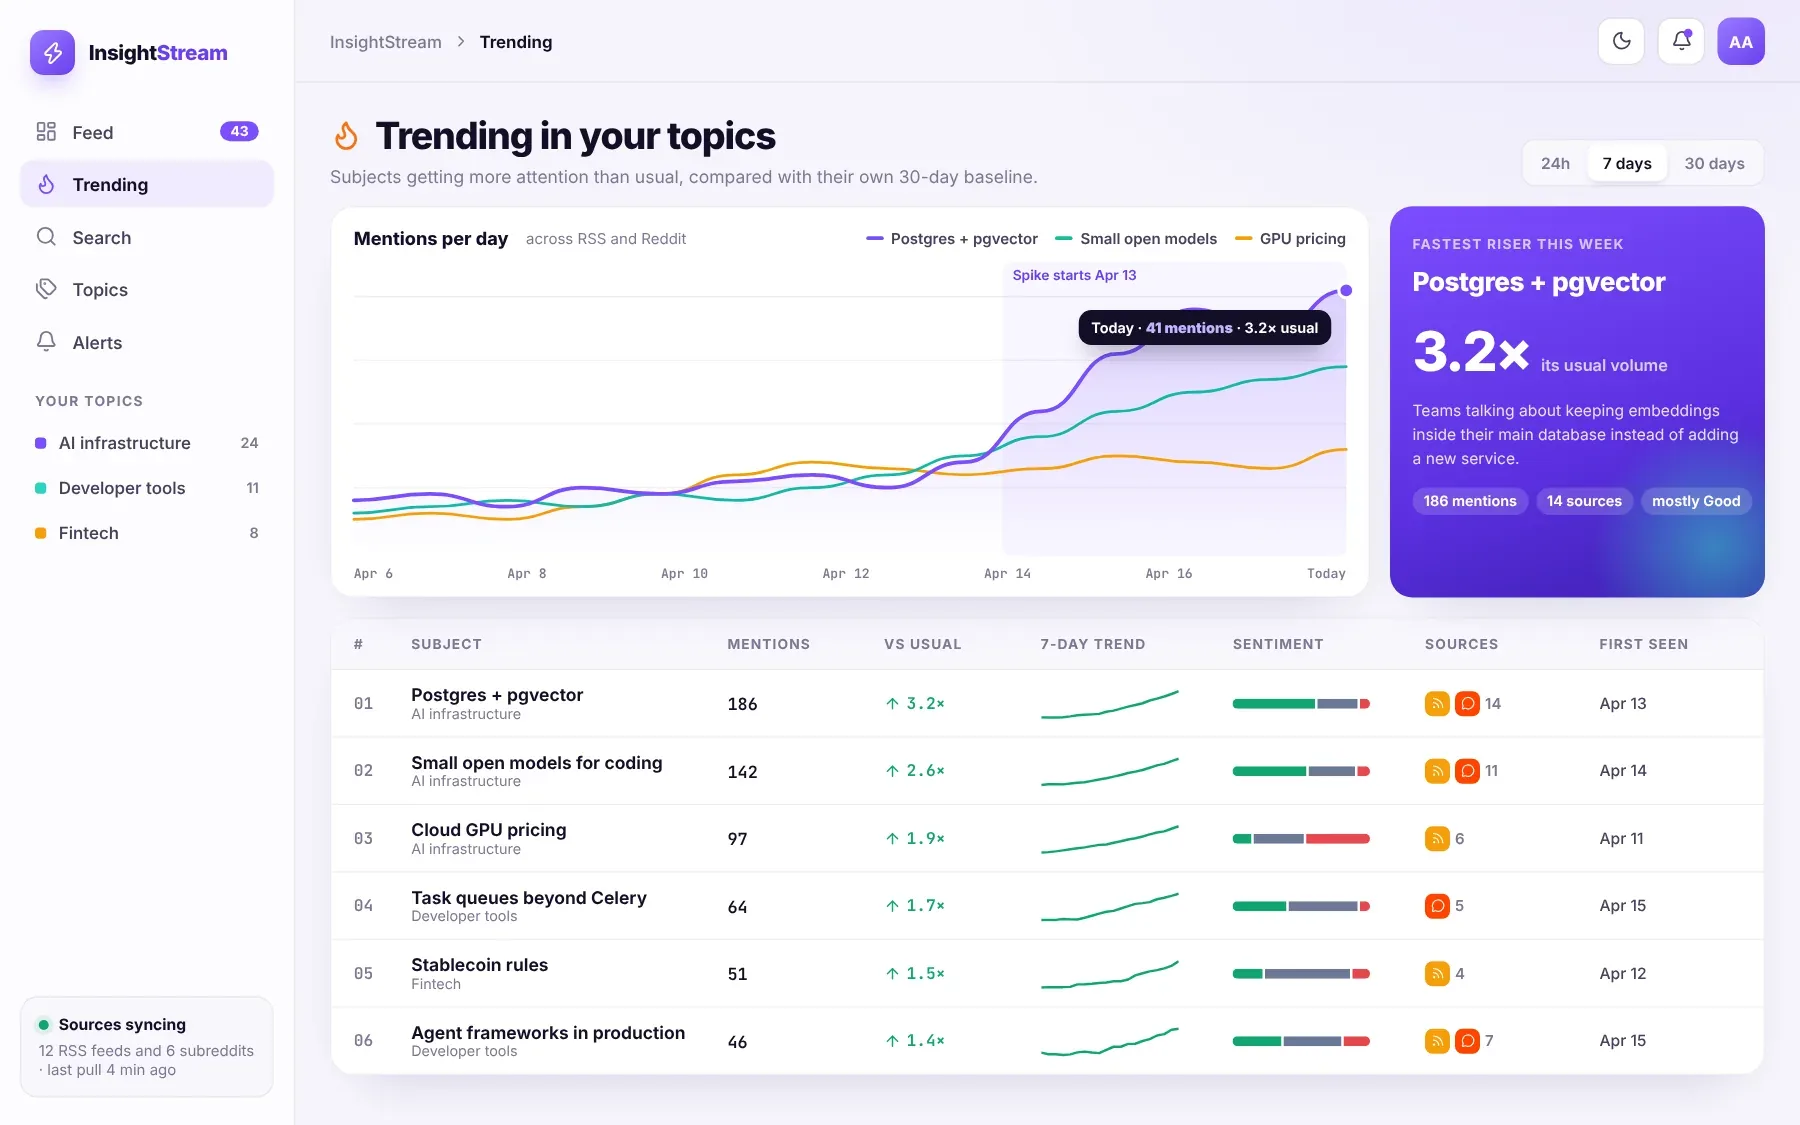Click the mostly Good sentiment pill
Screen dimensions: 1800x1125
click(1696, 501)
